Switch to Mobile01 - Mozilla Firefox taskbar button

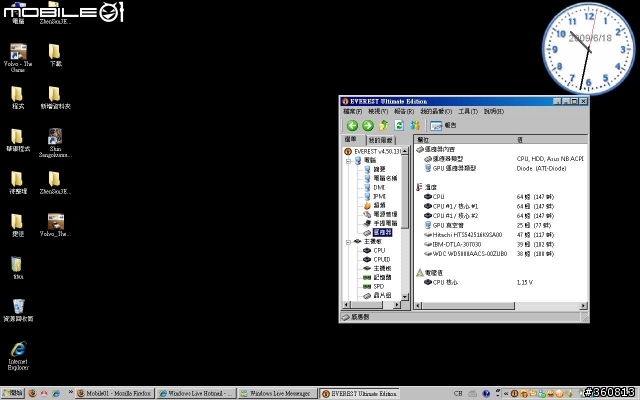115,393
